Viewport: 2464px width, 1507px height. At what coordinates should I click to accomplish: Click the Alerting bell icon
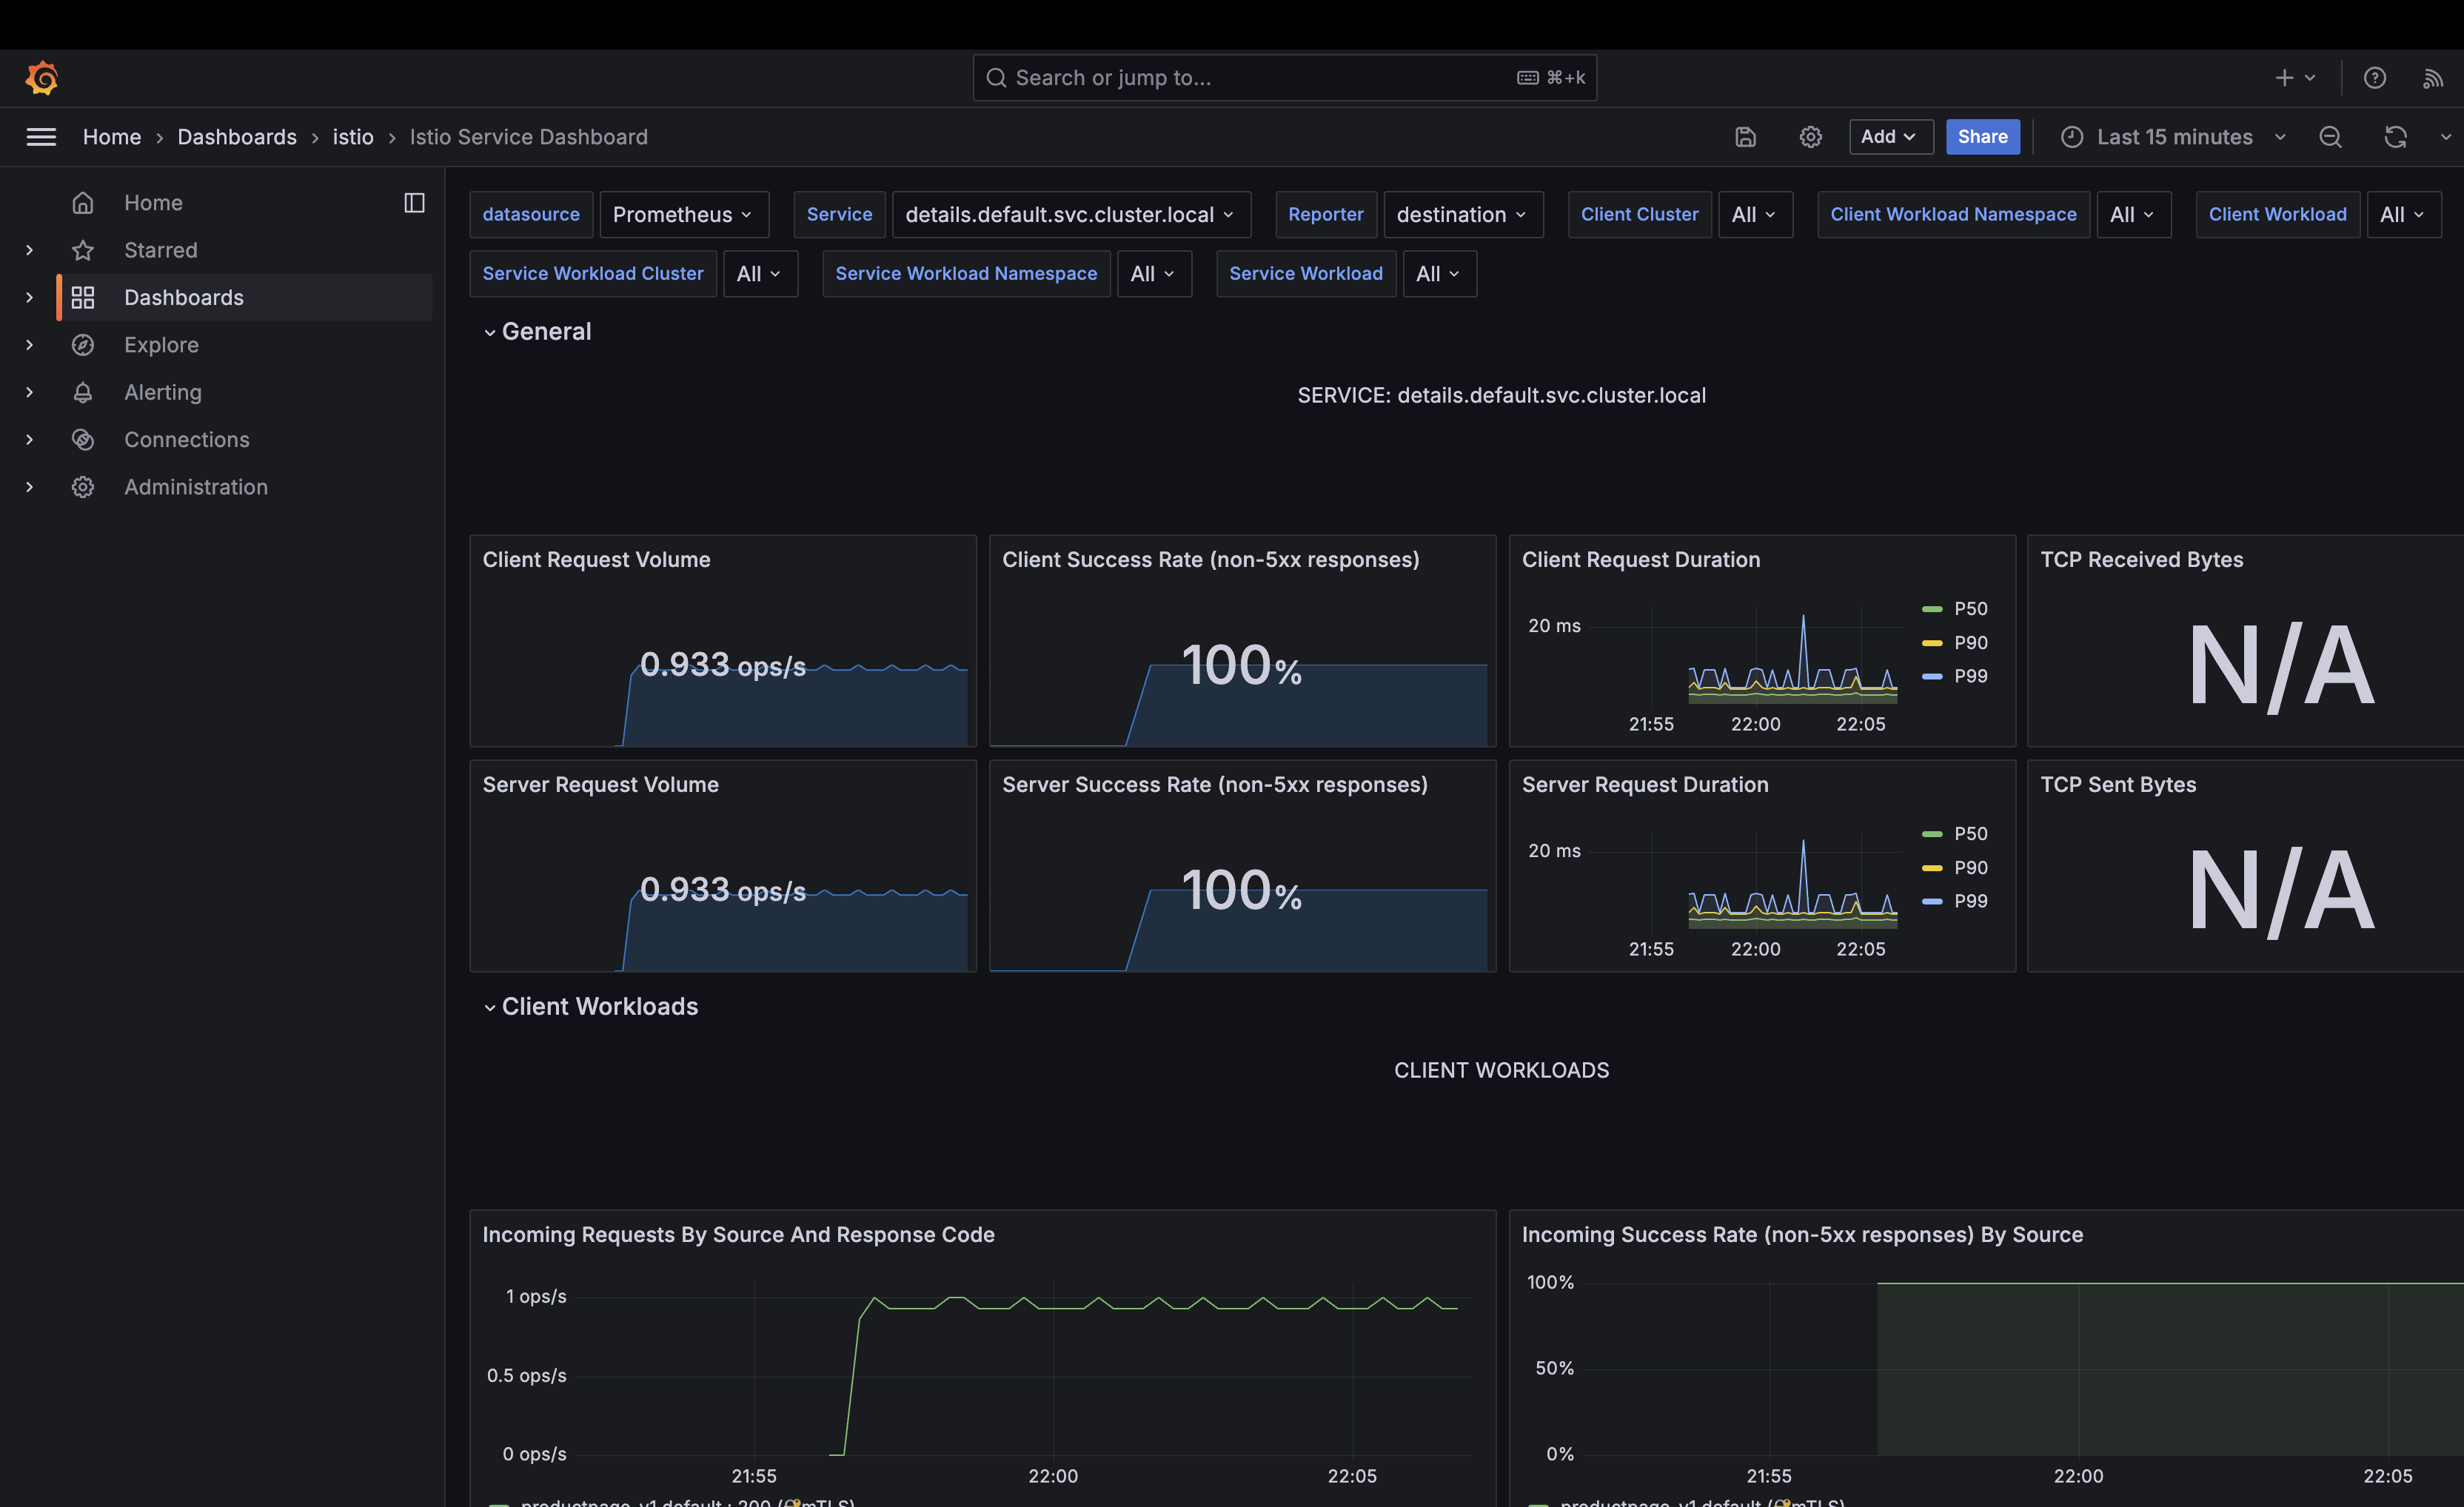(83, 392)
